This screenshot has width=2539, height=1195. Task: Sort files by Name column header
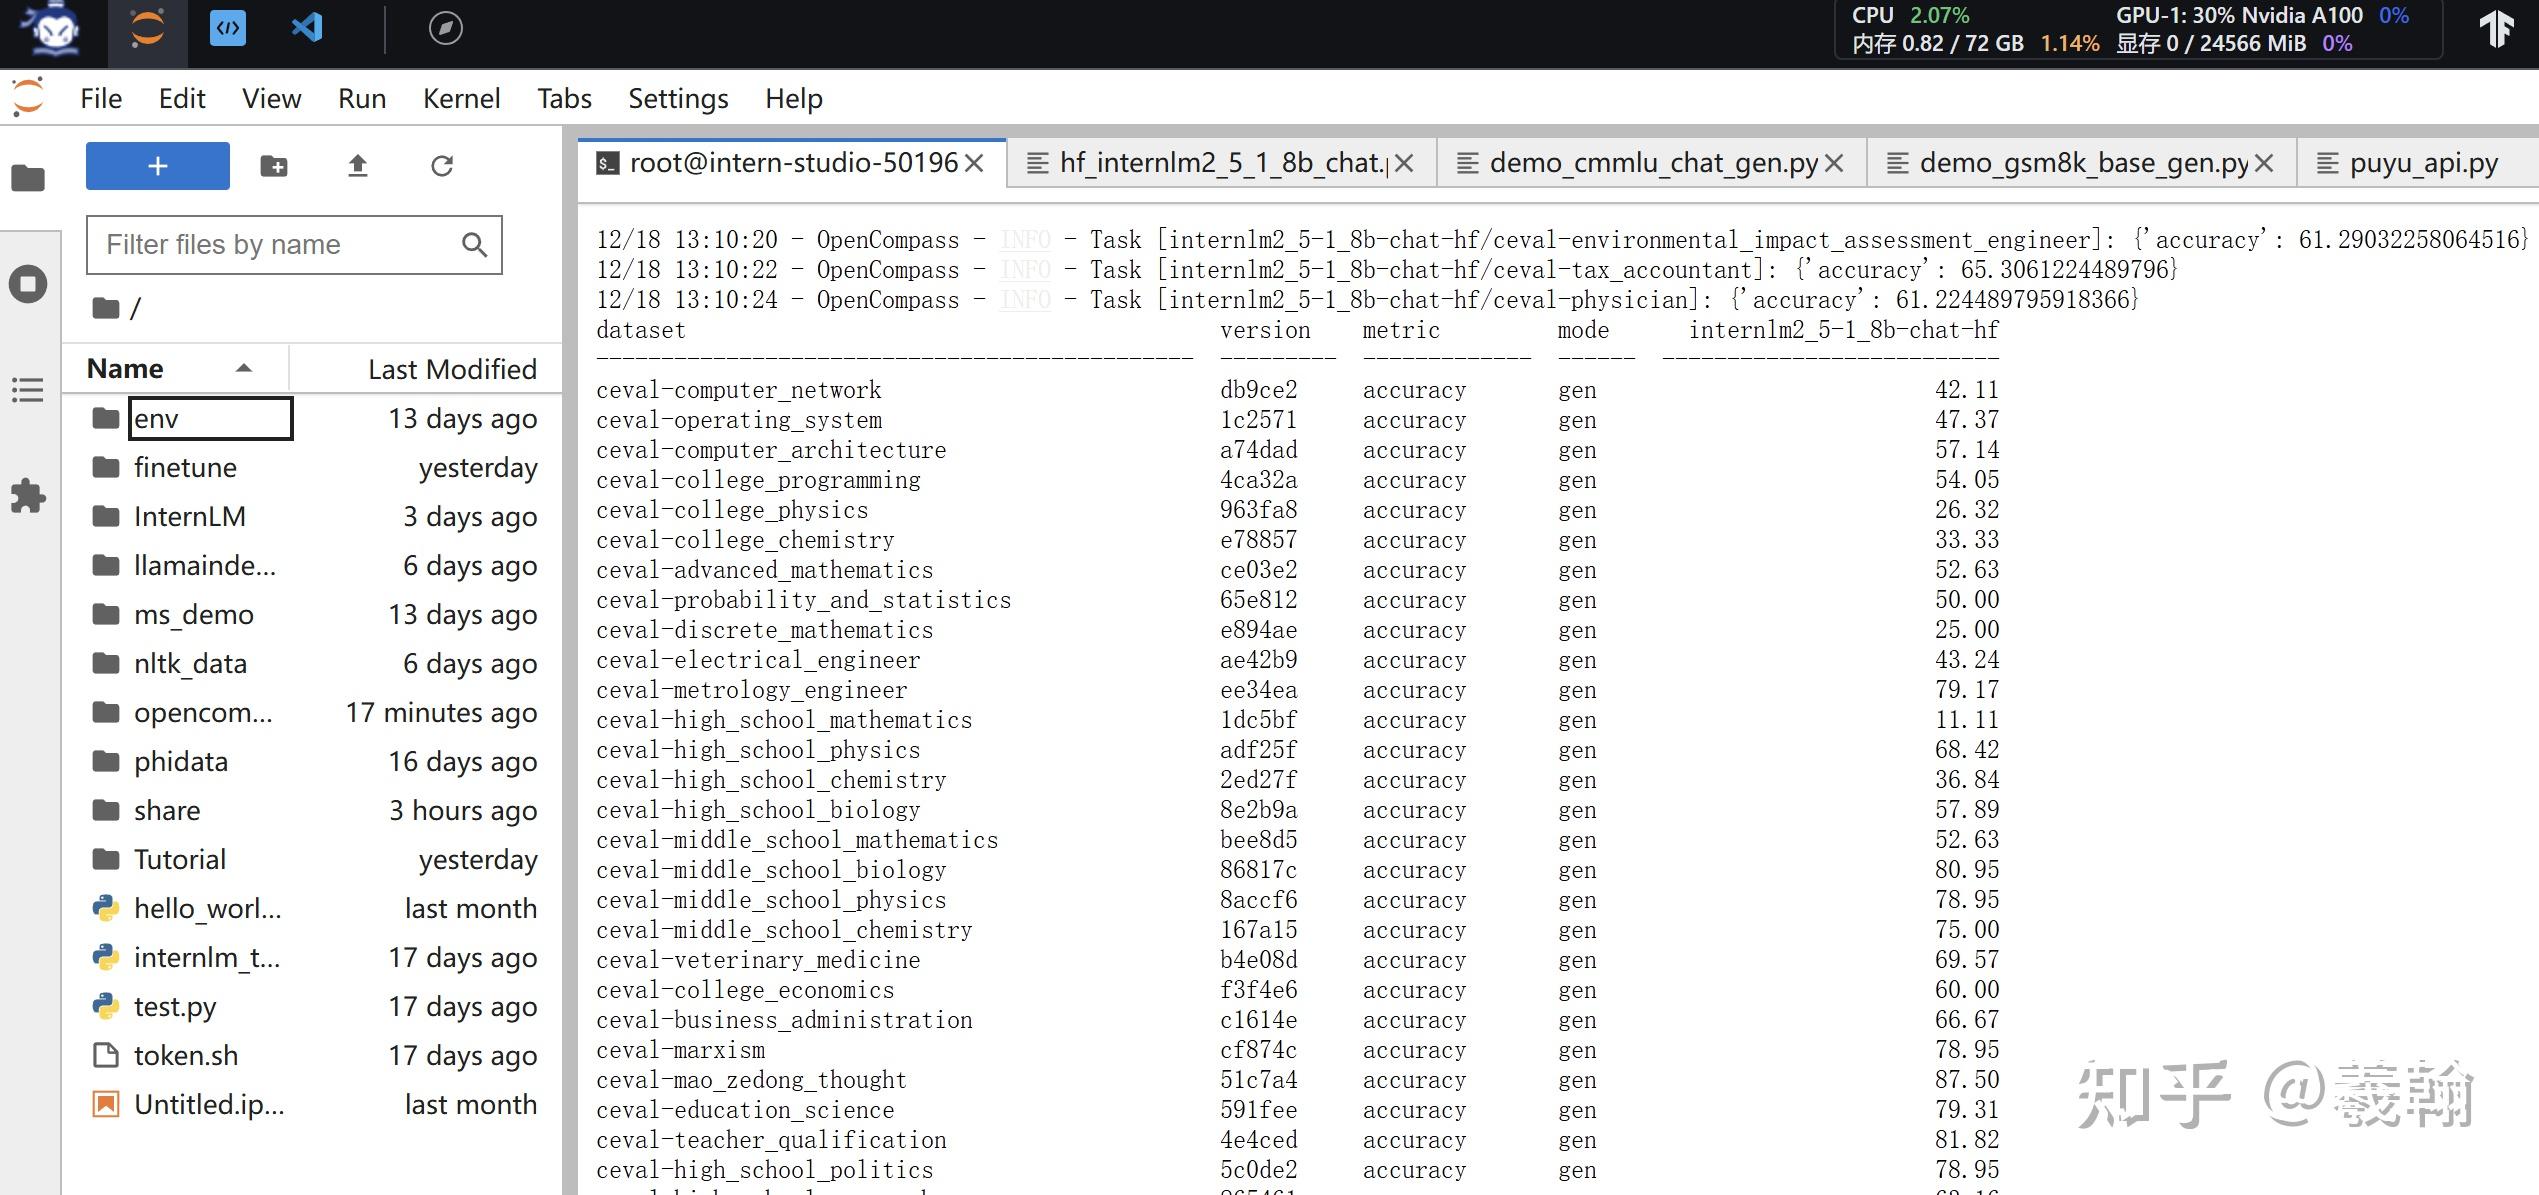125,369
